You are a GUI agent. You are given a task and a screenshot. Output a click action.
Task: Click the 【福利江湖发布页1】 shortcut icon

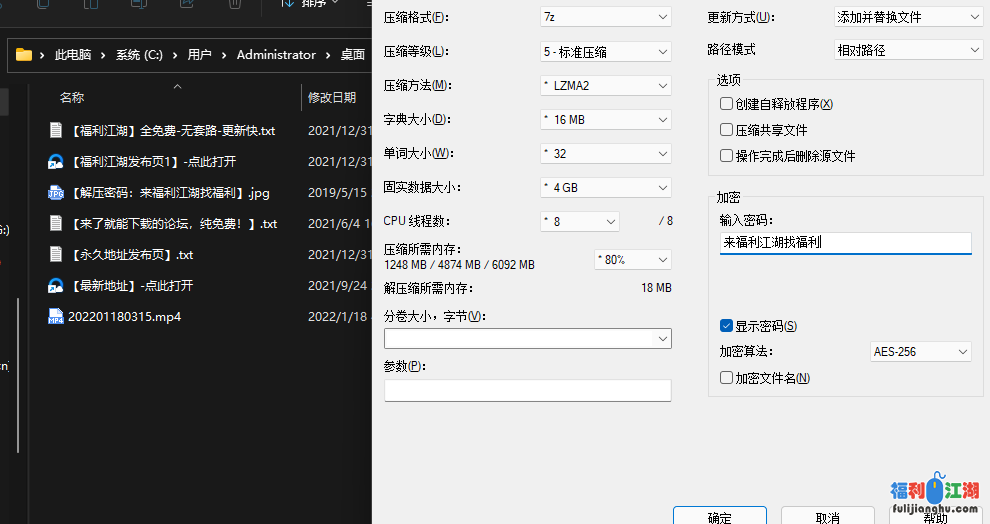coord(56,161)
